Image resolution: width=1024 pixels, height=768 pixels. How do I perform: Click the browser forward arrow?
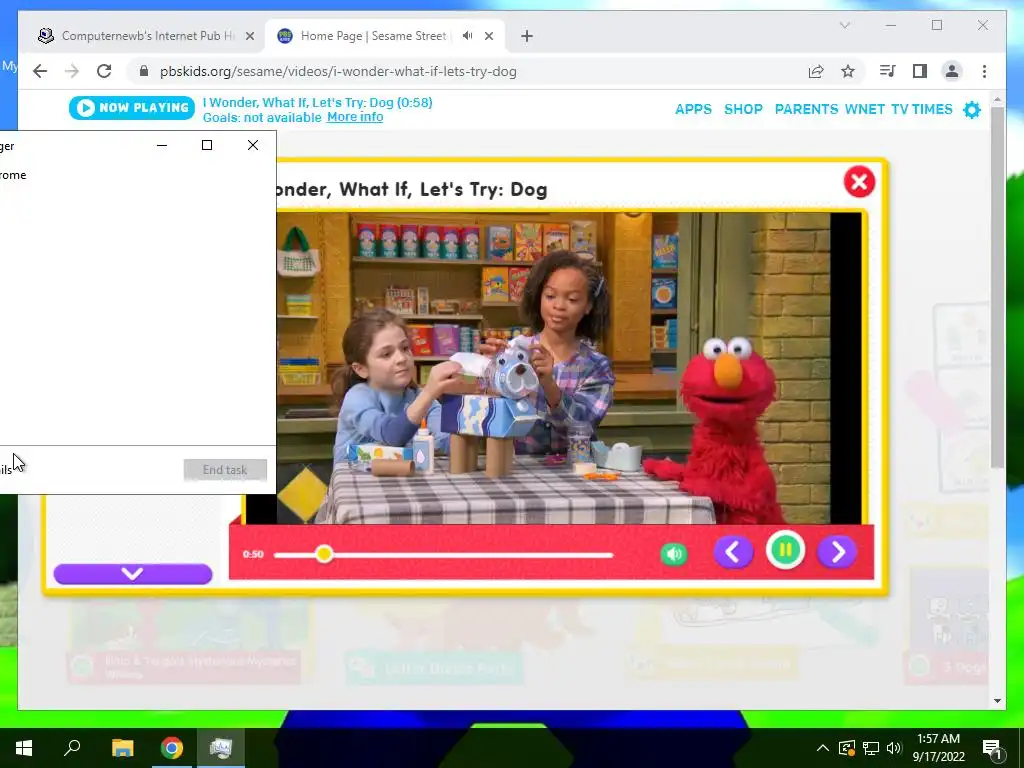point(72,71)
